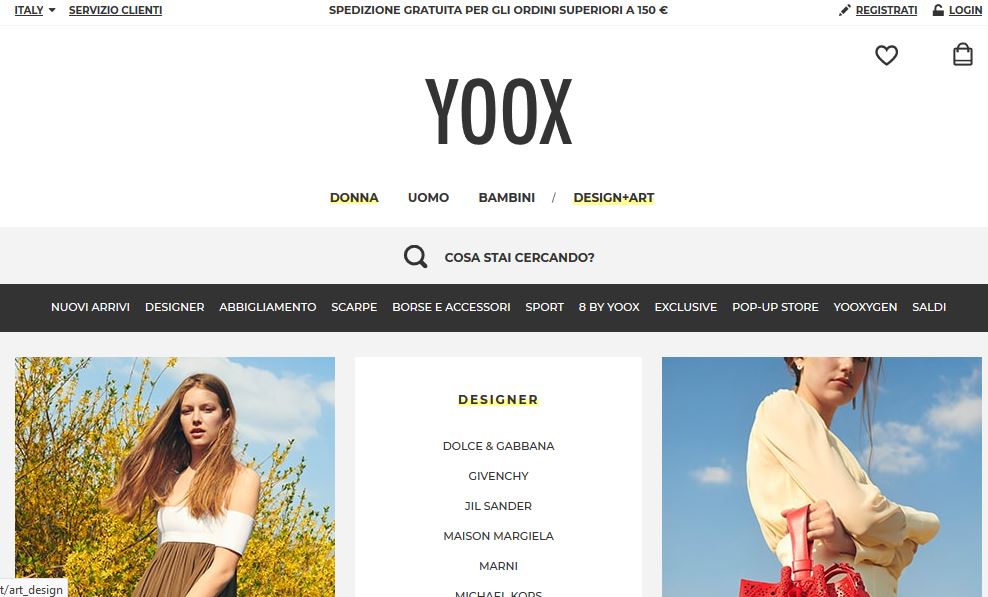Go to the Bambini section
The height and width of the screenshot is (597, 988).
[x=507, y=198]
